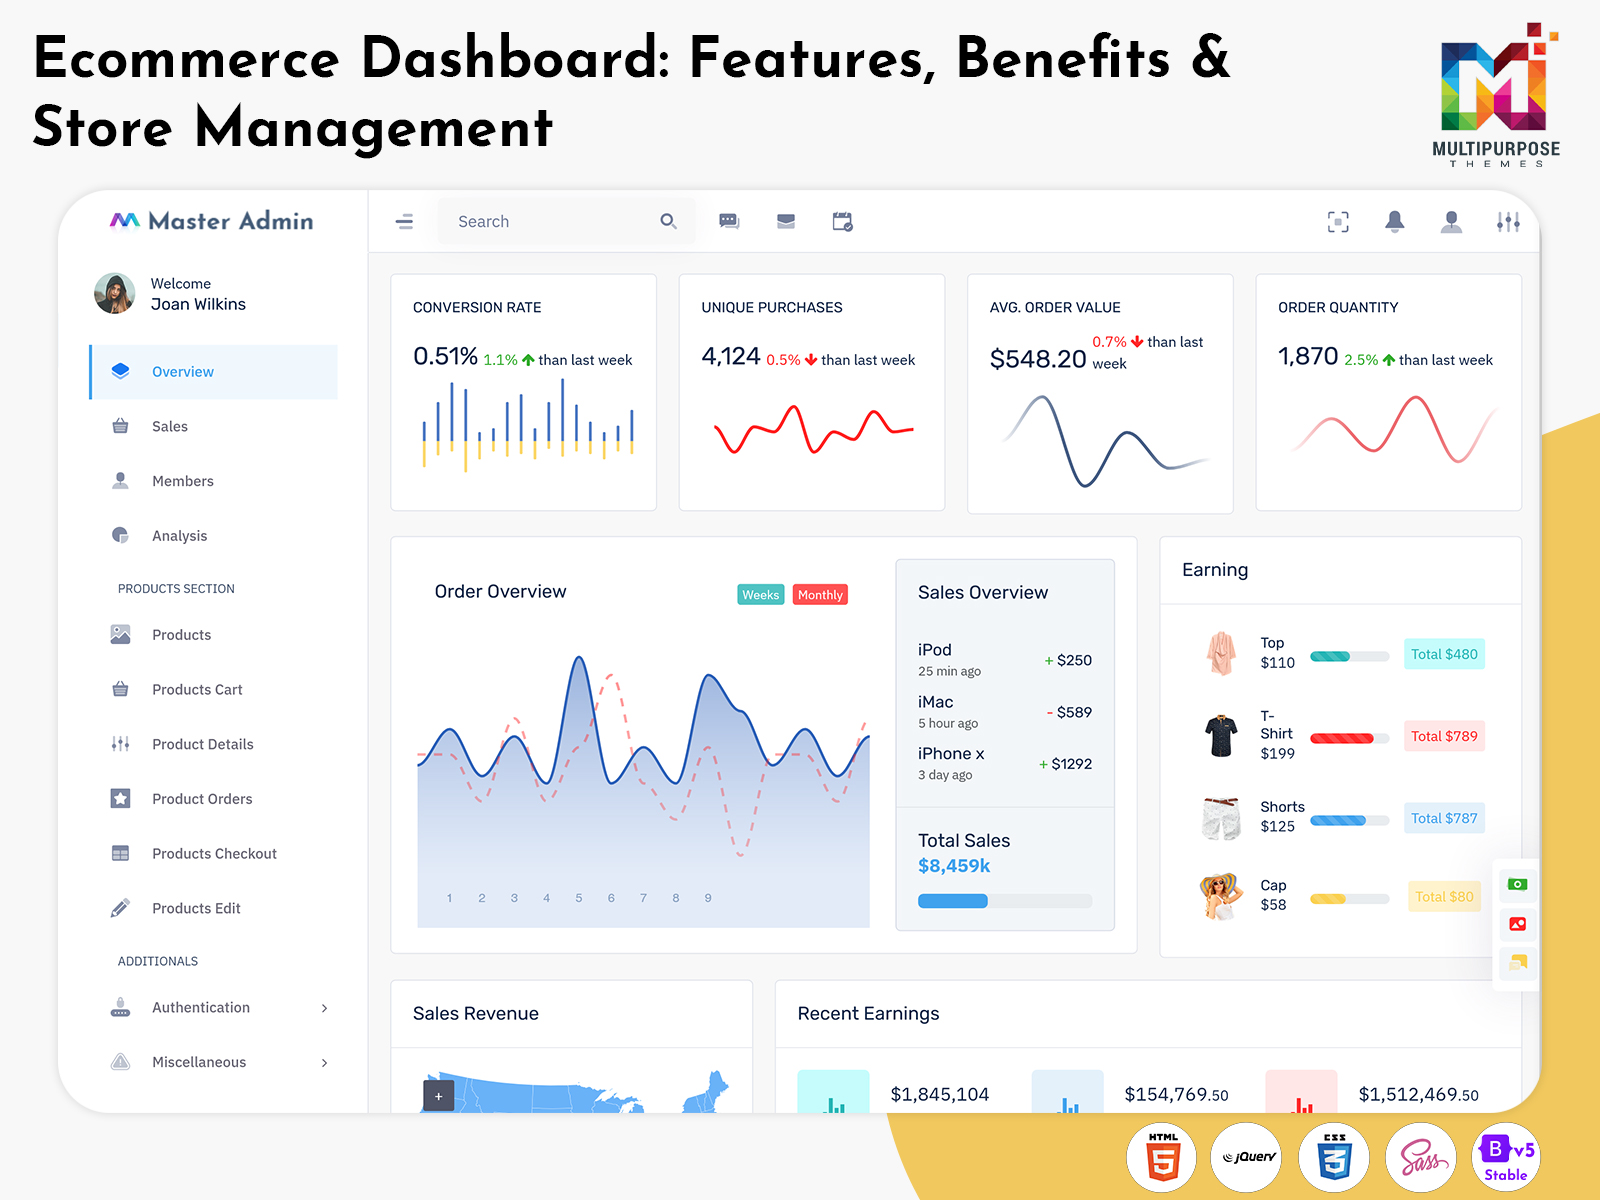1600x1200 pixels.
Task: Click the Products Edit pencil icon
Action: click(121, 908)
